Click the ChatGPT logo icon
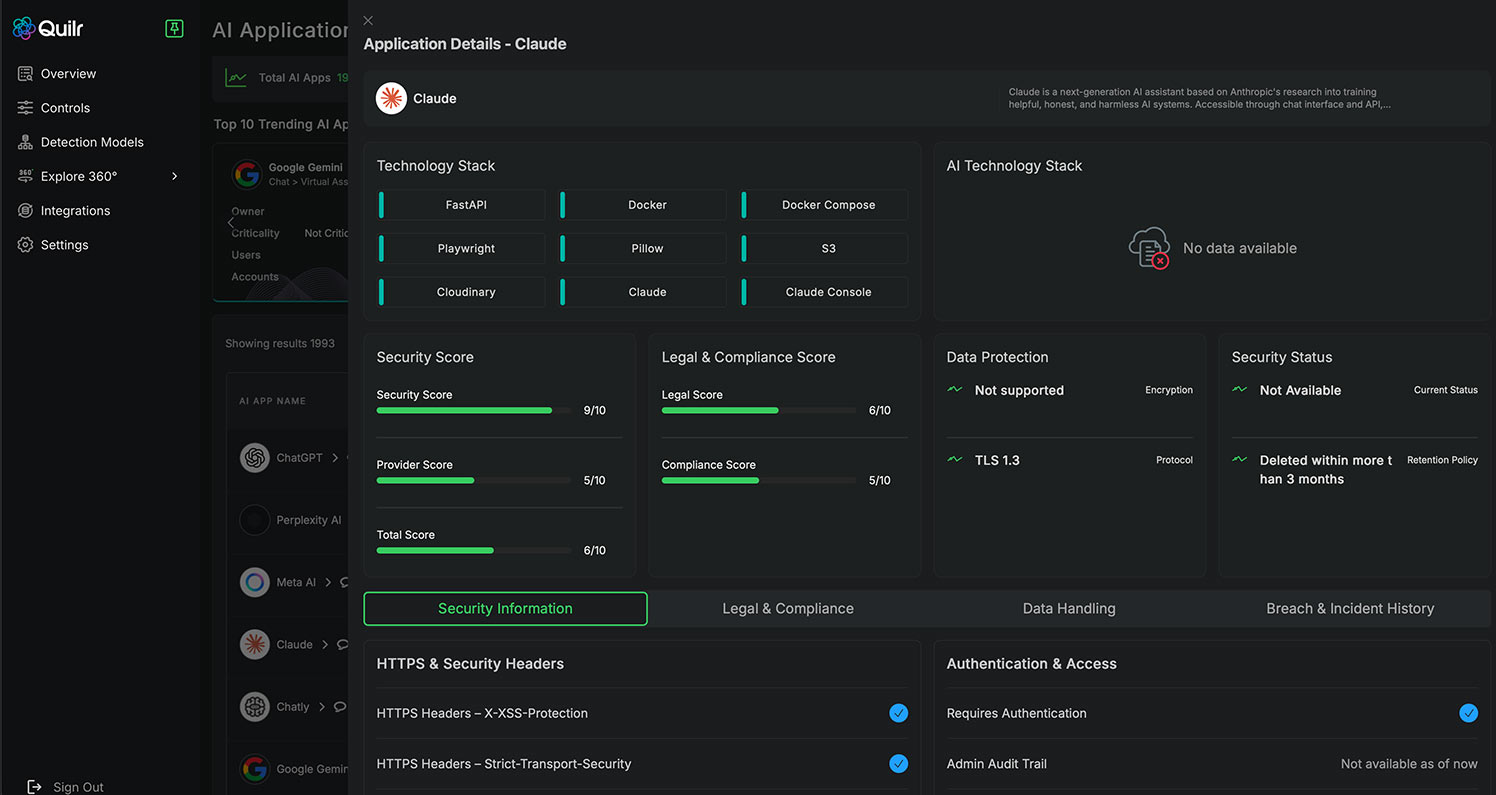Image resolution: width=1496 pixels, height=795 pixels. [x=255, y=458]
